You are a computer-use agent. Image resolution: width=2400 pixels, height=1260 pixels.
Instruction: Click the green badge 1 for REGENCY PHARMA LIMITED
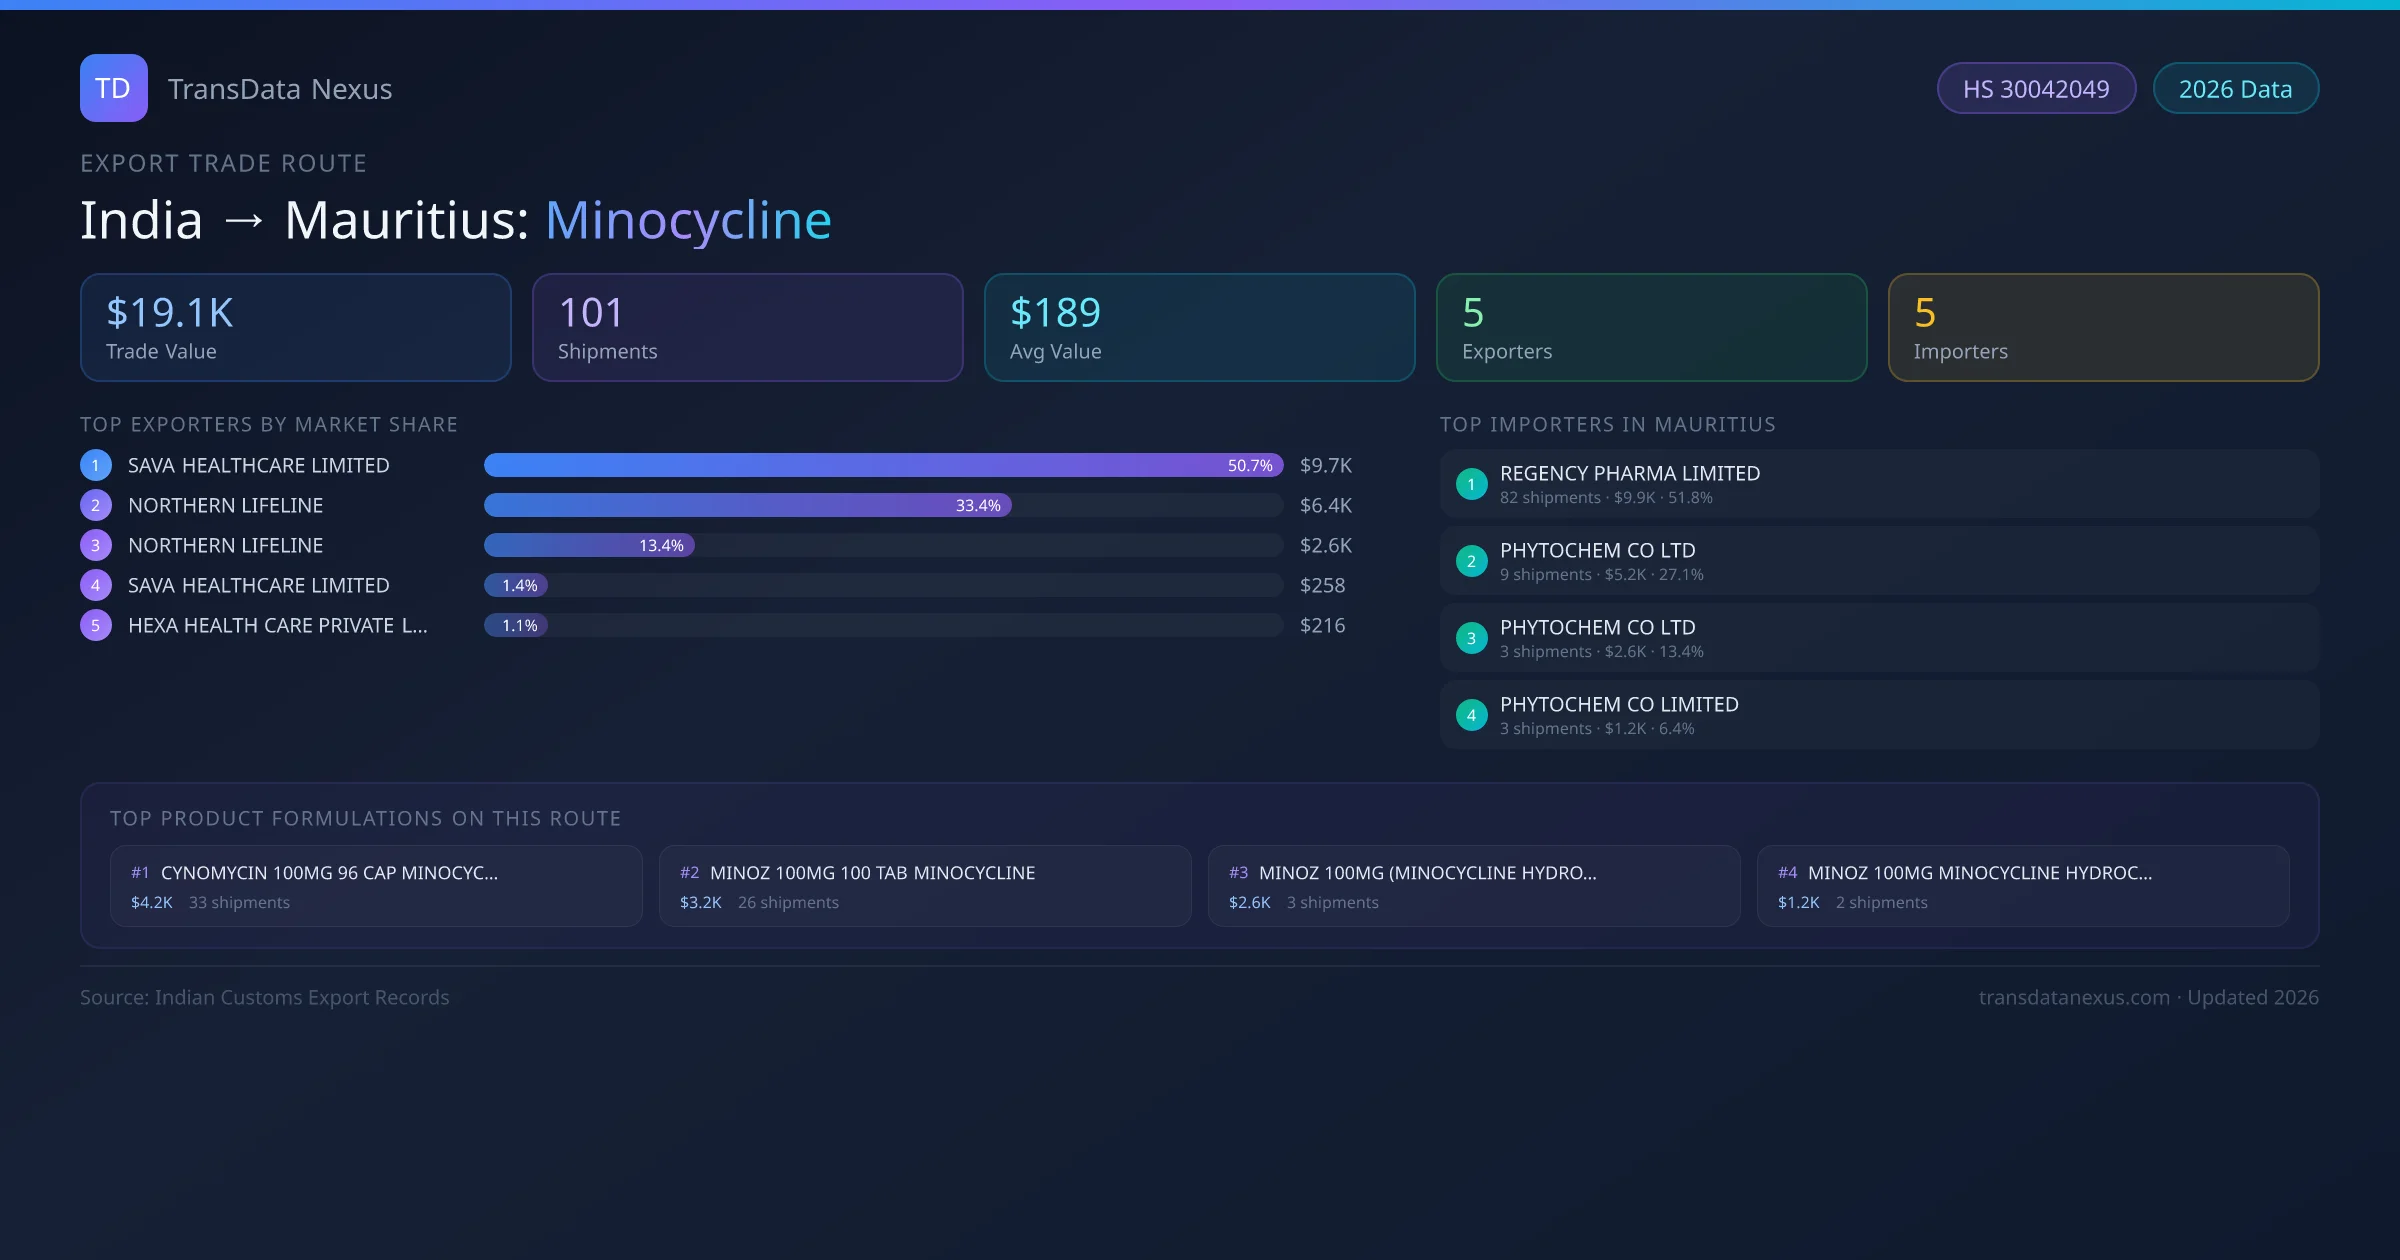(1471, 484)
